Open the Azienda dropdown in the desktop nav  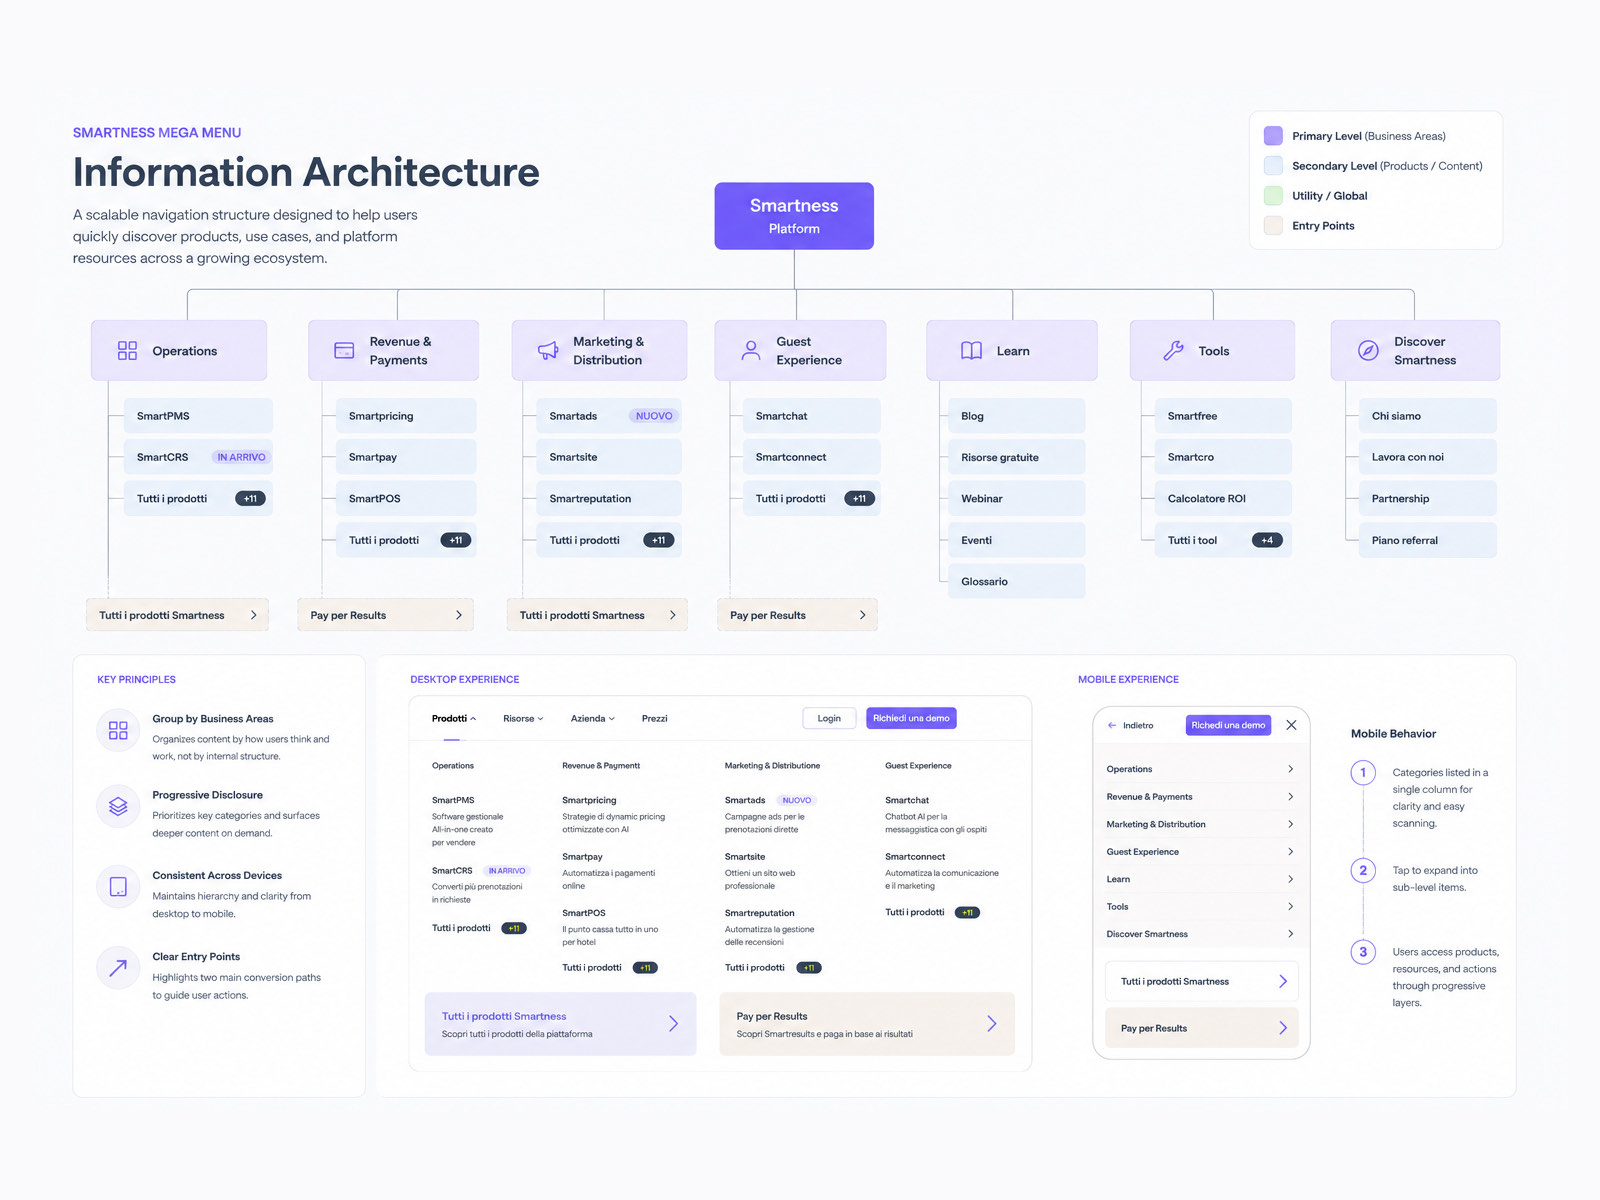593,719
